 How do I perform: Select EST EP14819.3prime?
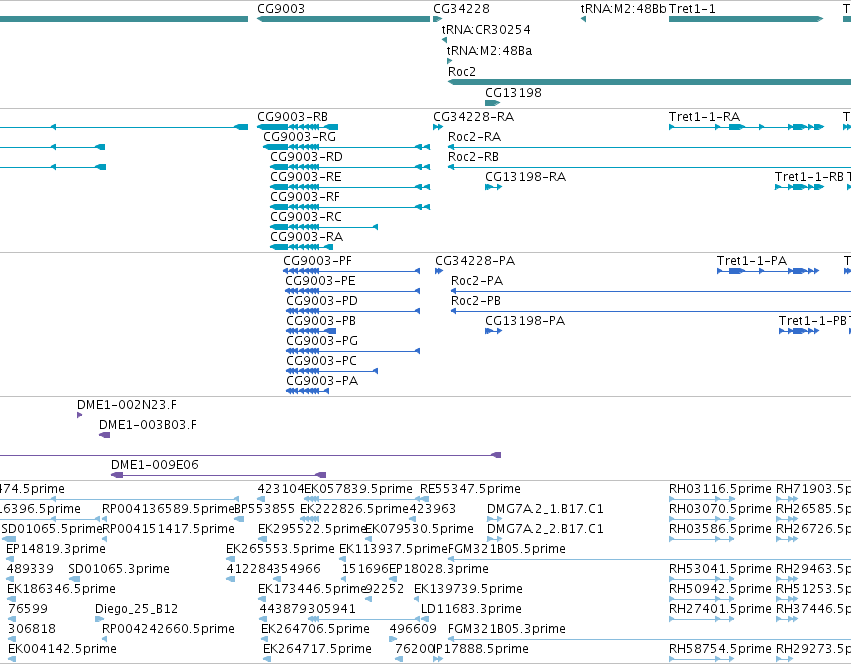(55, 549)
